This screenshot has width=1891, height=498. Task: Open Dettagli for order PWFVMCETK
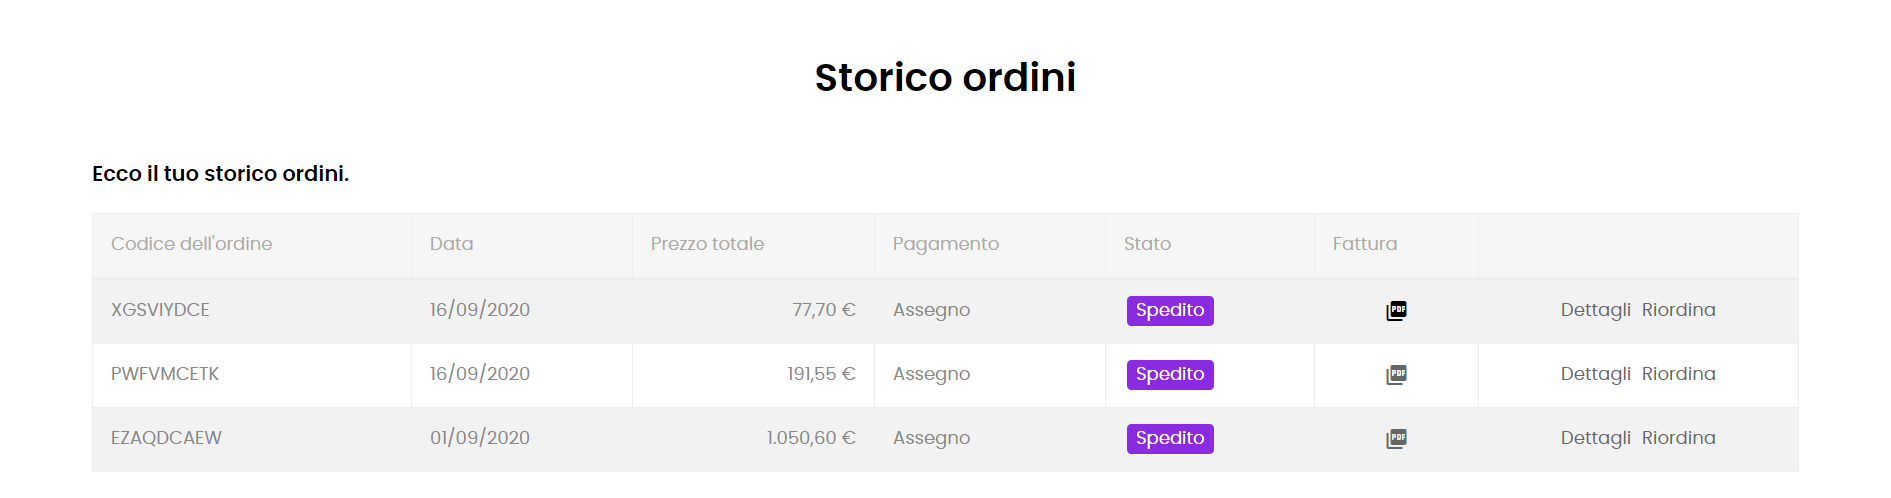(x=1595, y=374)
